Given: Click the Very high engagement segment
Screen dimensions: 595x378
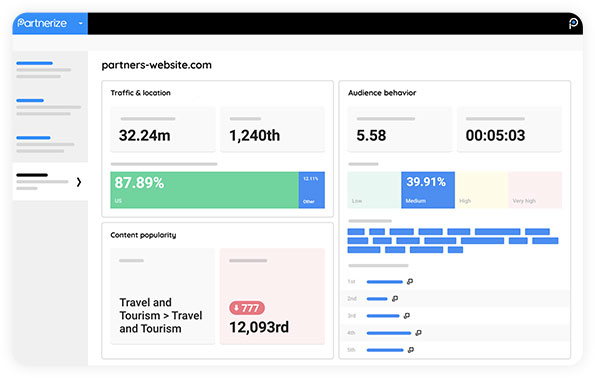Looking at the screenshot, I should coord(535,190).
